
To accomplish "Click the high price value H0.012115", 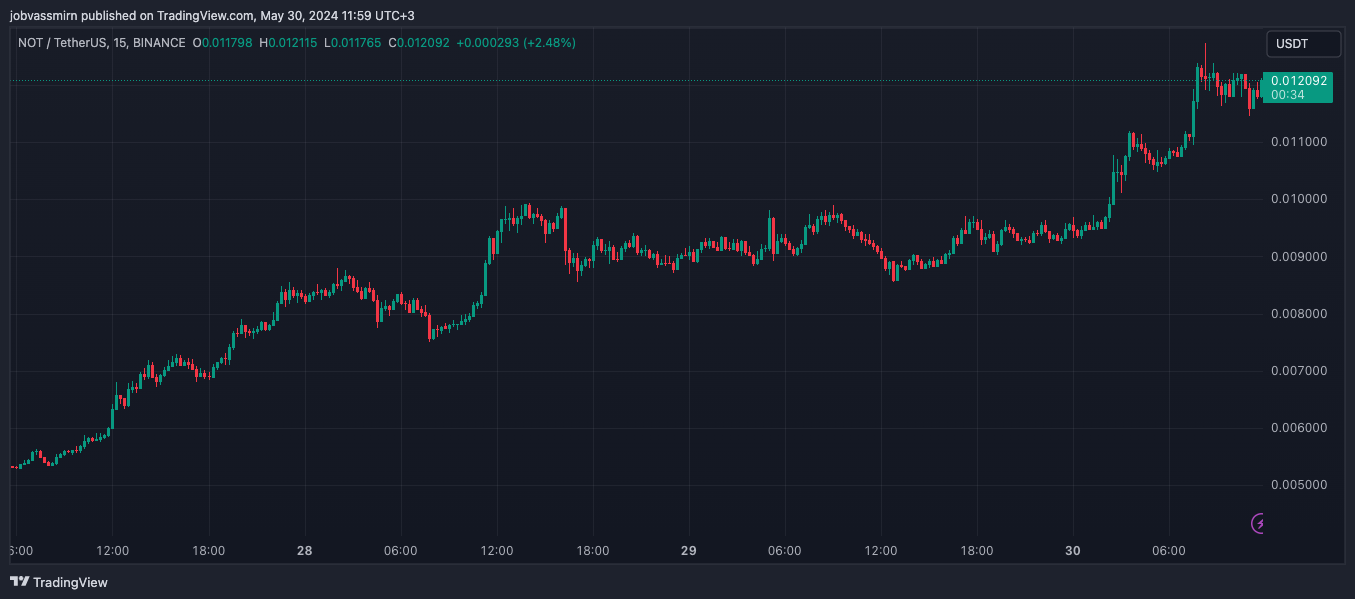I will 288,43.
